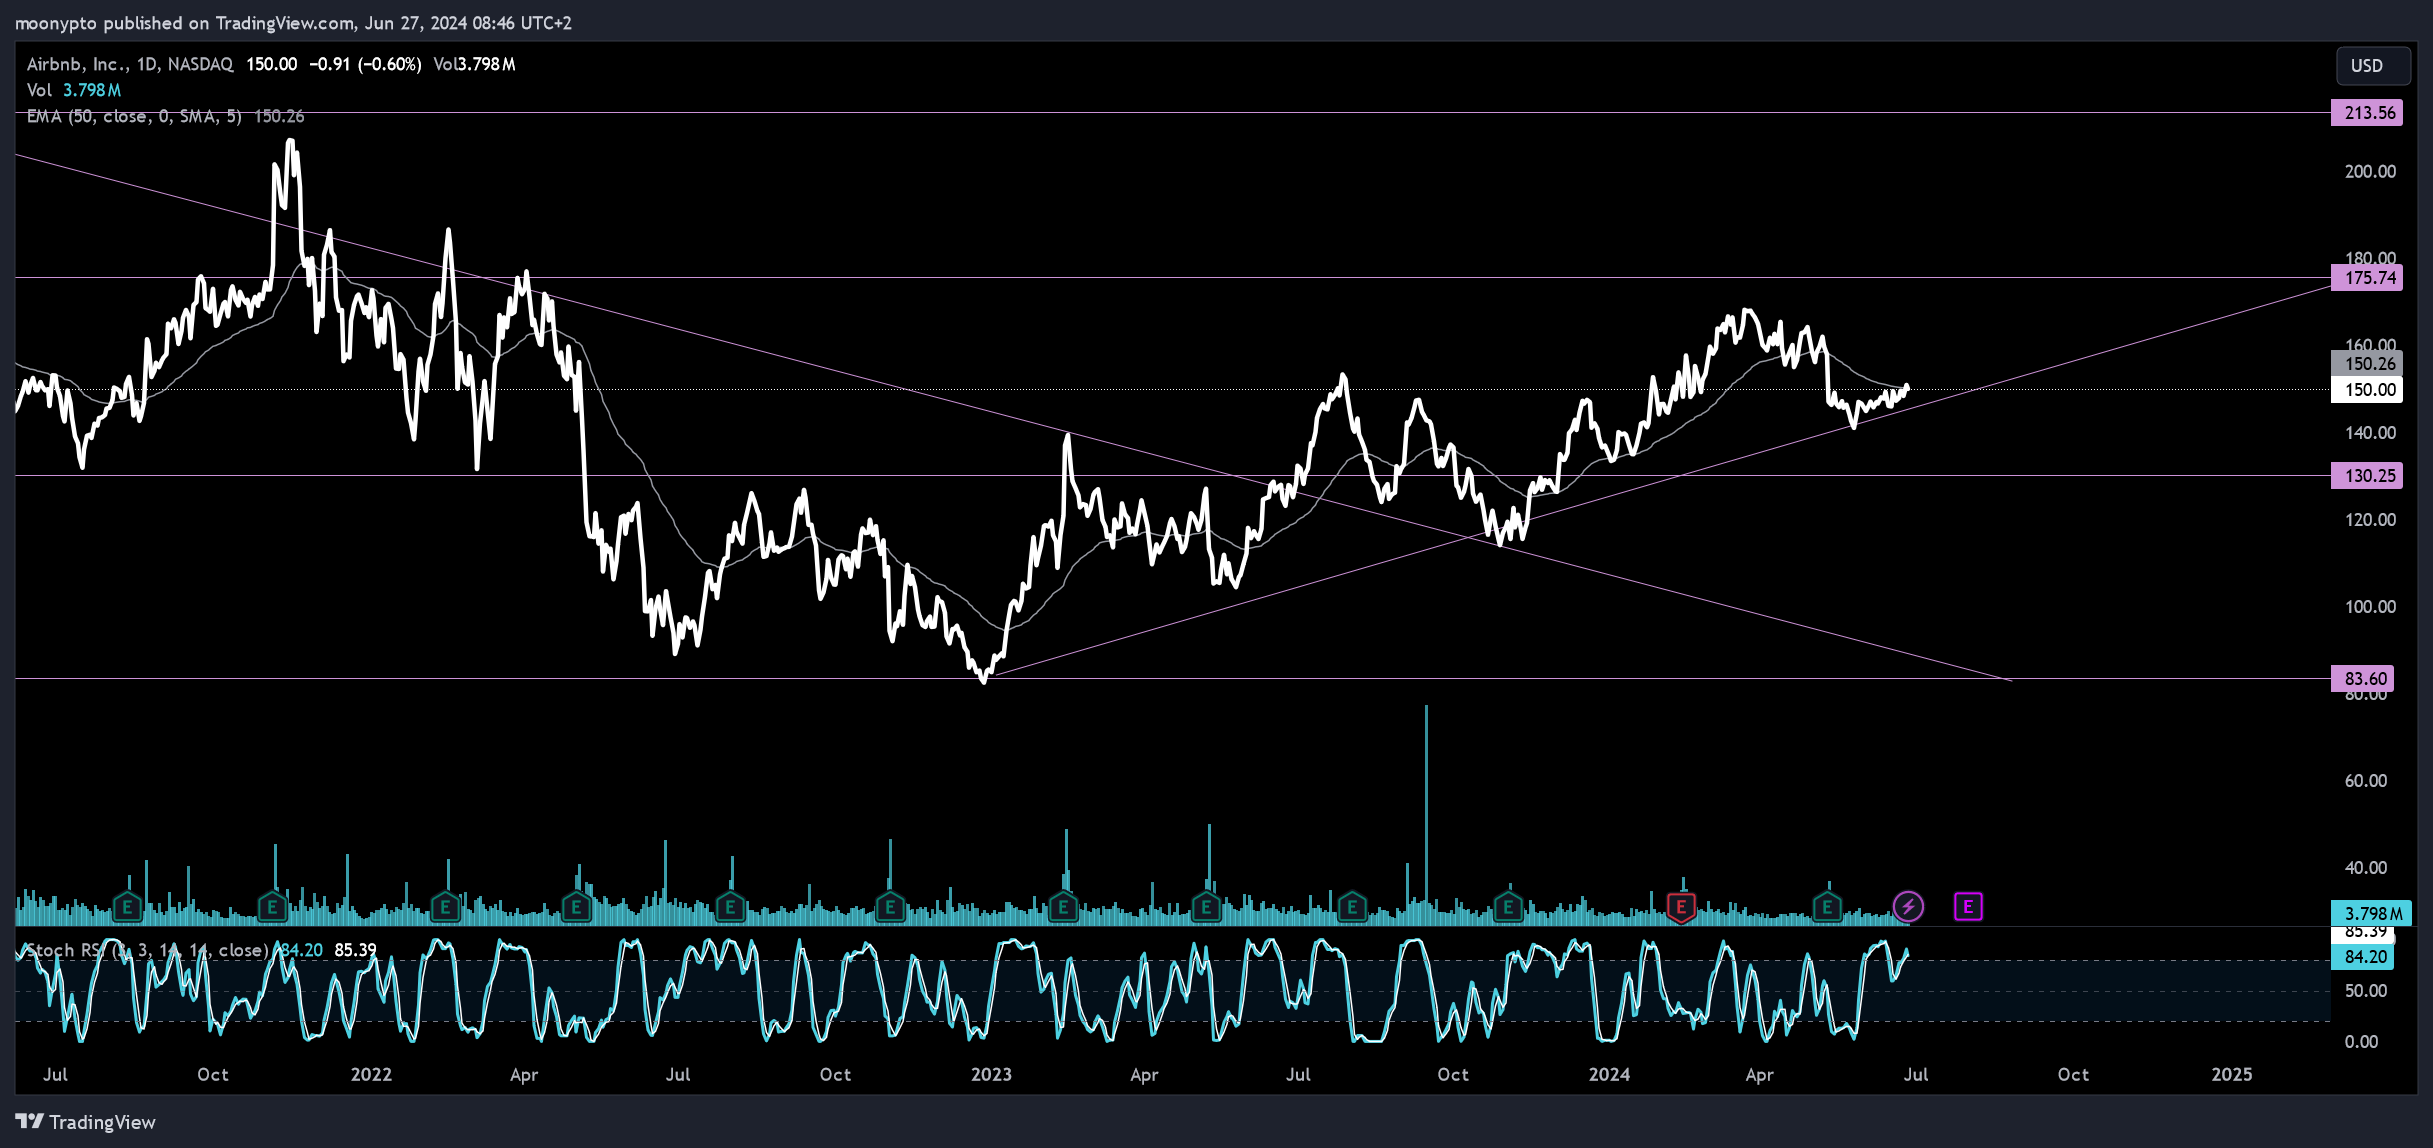
Task: Click the 2025 label on time axis
Action: pyautogui.click(x=2232, y=1075)
